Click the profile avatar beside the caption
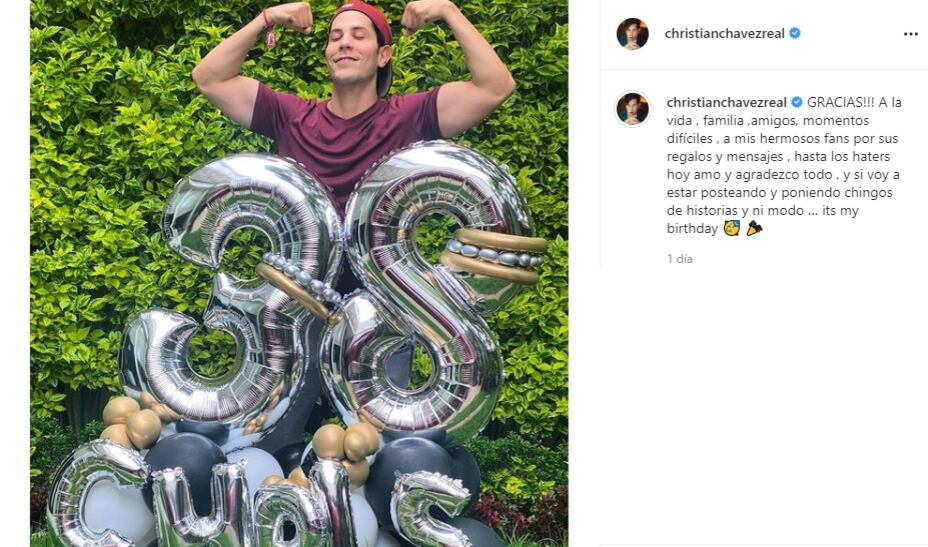Image resolution: width=928 pixels, height=547 pixels. [632, 108]
